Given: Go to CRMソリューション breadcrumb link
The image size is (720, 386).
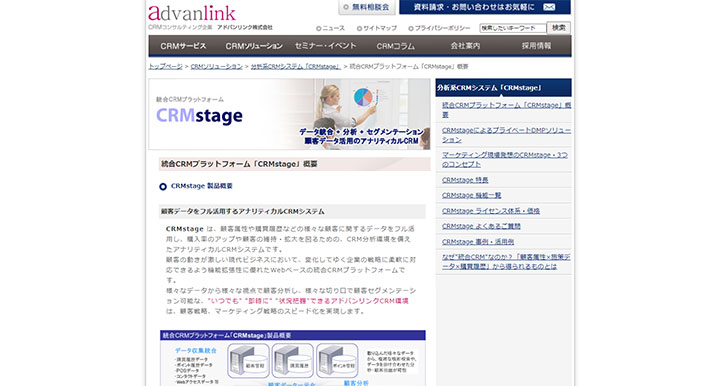Looking at the screenshot, I should 216,67.
